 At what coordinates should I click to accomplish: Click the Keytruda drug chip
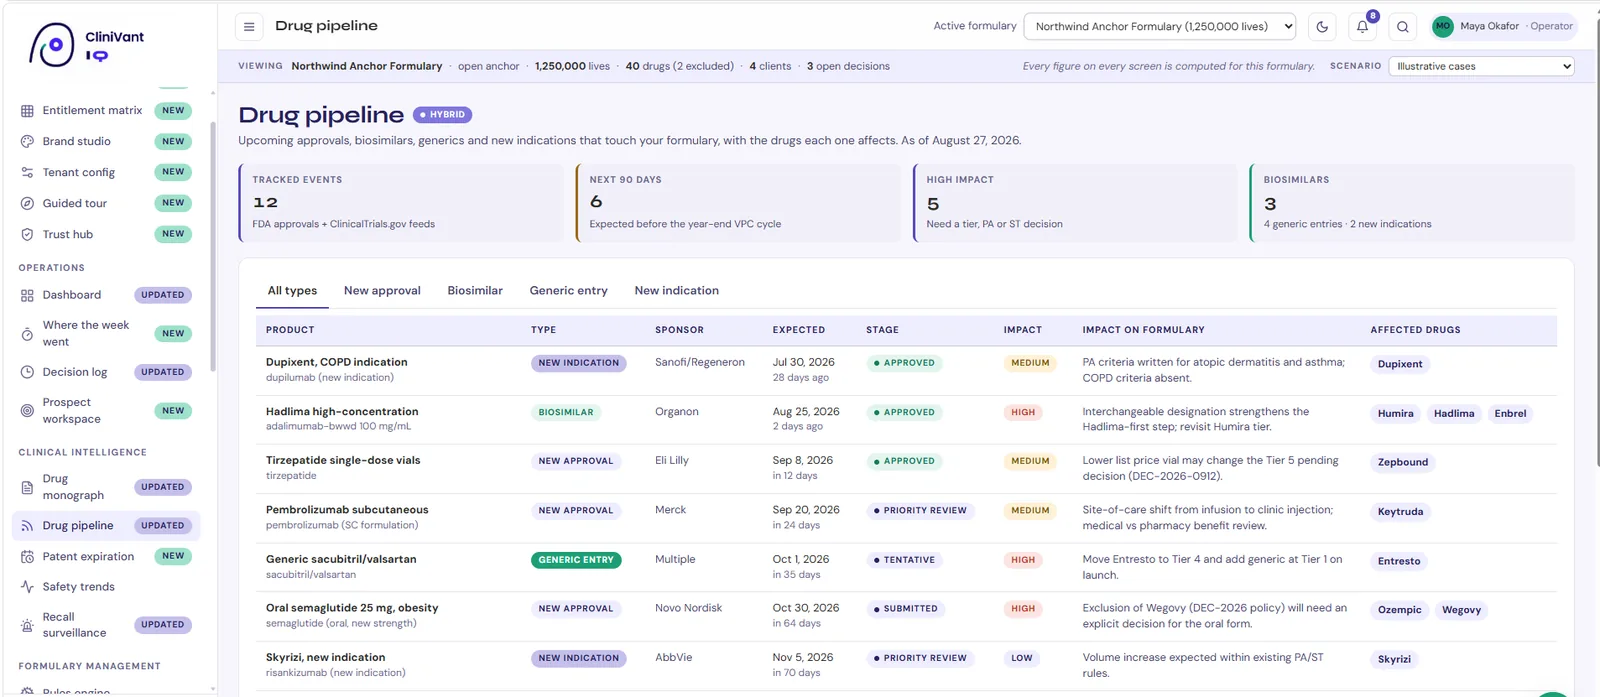pos(1400,512)
